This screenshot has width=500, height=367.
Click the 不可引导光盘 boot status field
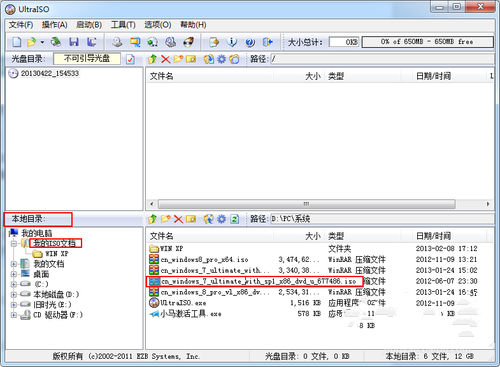pos(87,59)
